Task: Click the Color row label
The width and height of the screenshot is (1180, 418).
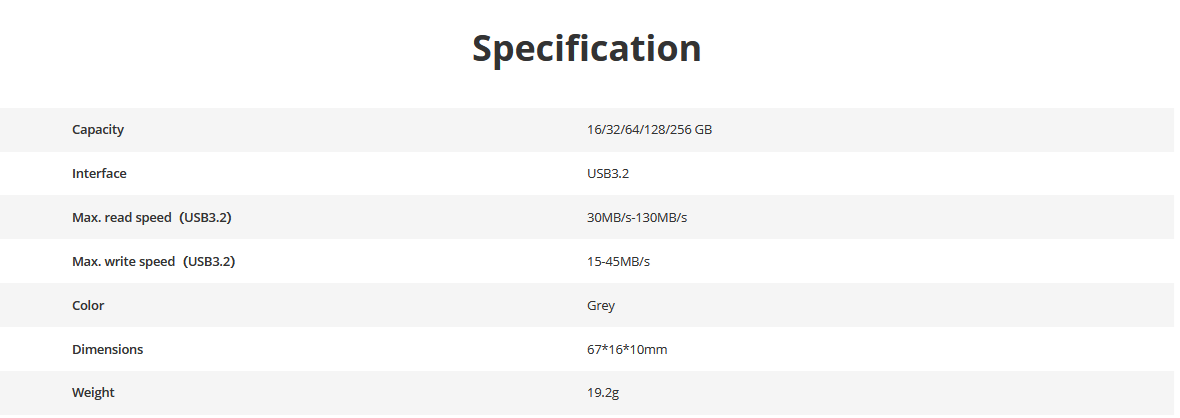Action: pos(88,306)
